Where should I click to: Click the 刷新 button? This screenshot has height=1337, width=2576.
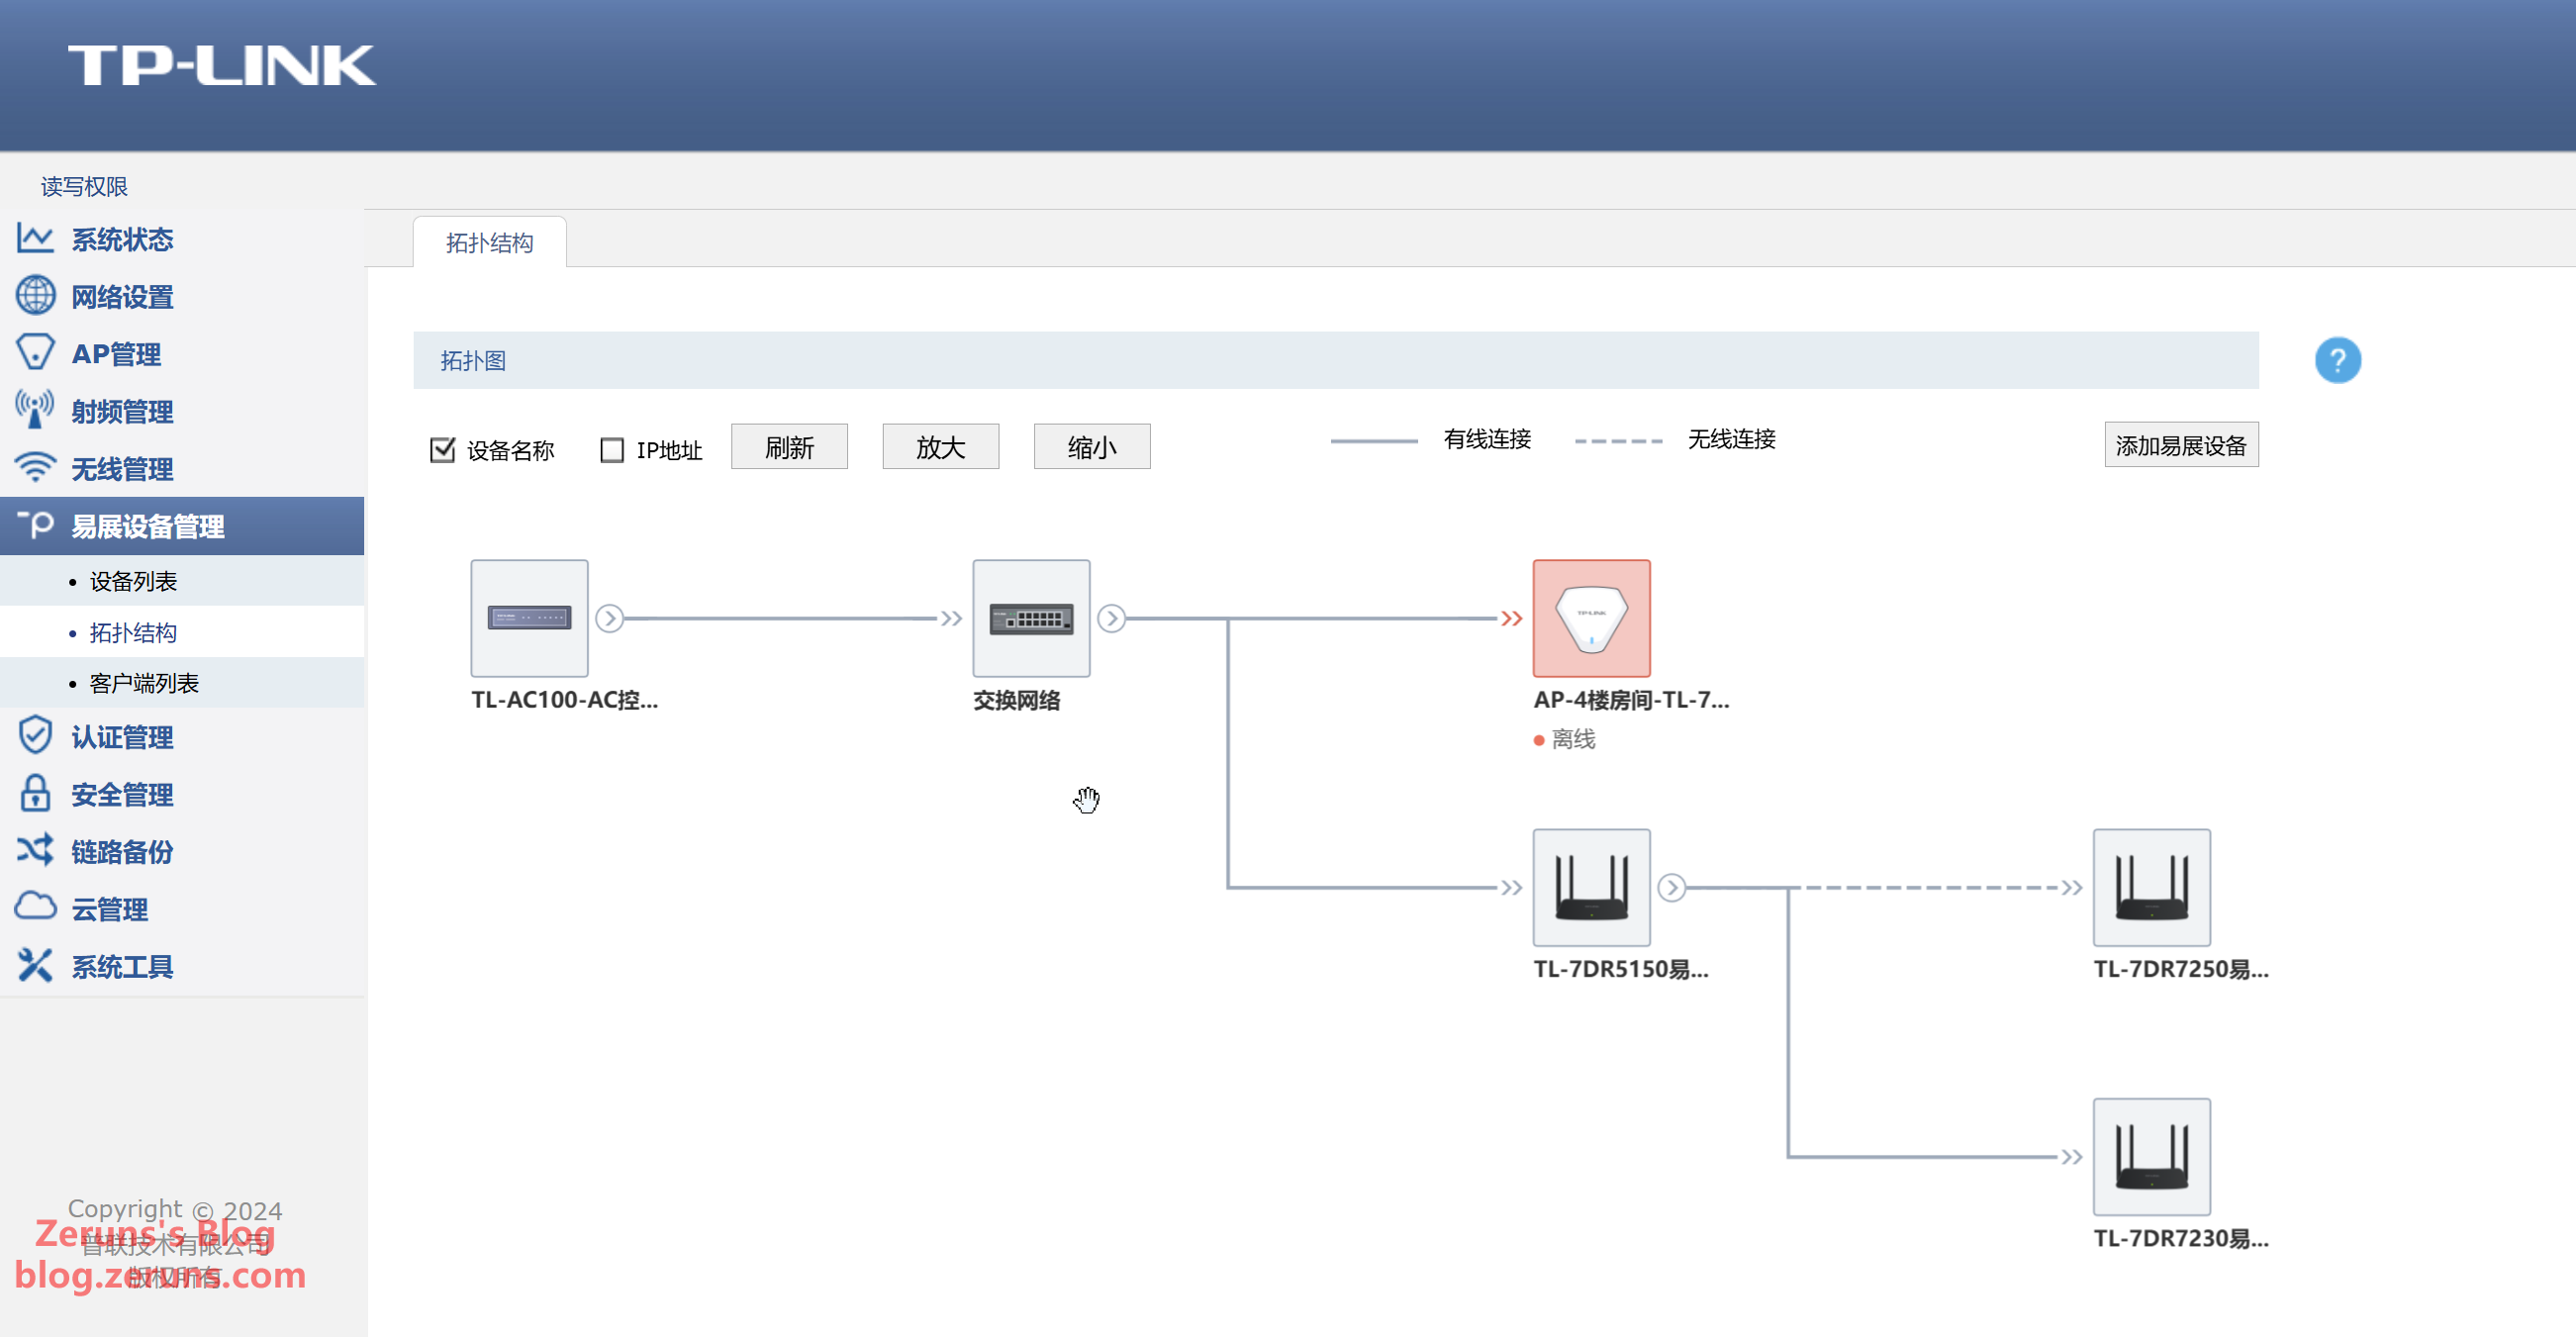[x=789, y=446]
